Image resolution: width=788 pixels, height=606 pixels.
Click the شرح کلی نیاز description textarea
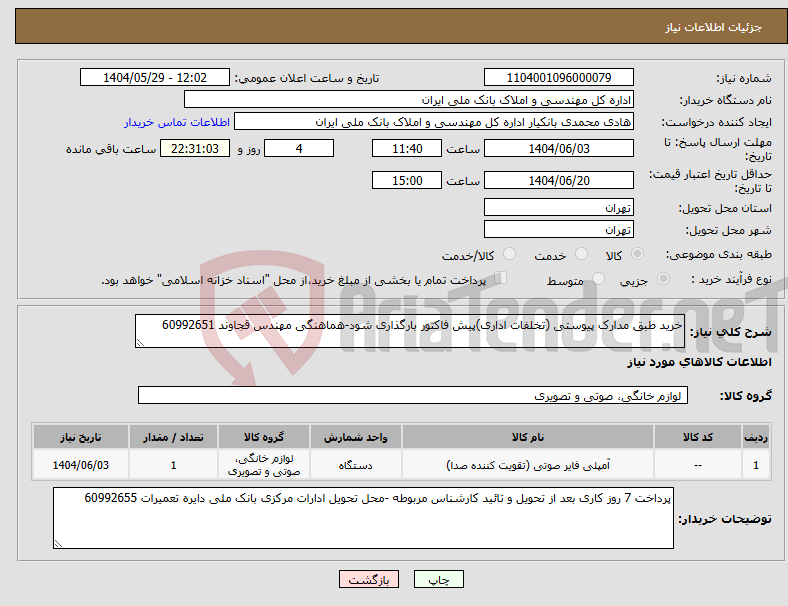[x=410, y=331]
